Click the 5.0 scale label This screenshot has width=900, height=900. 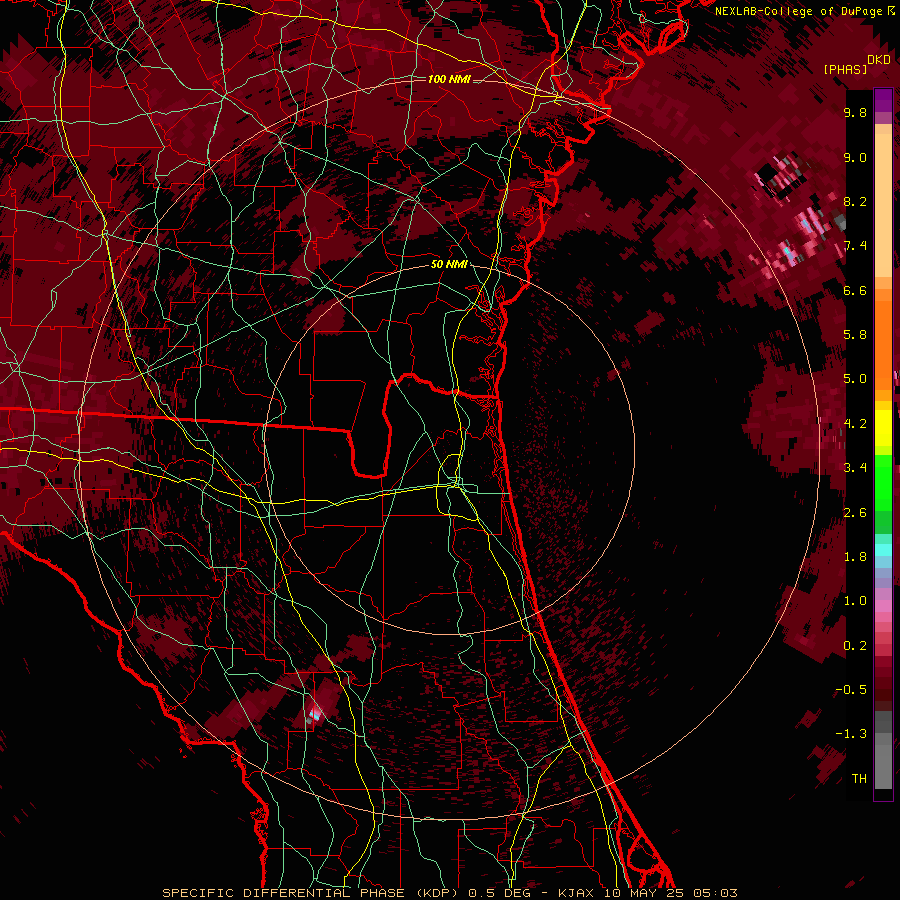point(855,379)
